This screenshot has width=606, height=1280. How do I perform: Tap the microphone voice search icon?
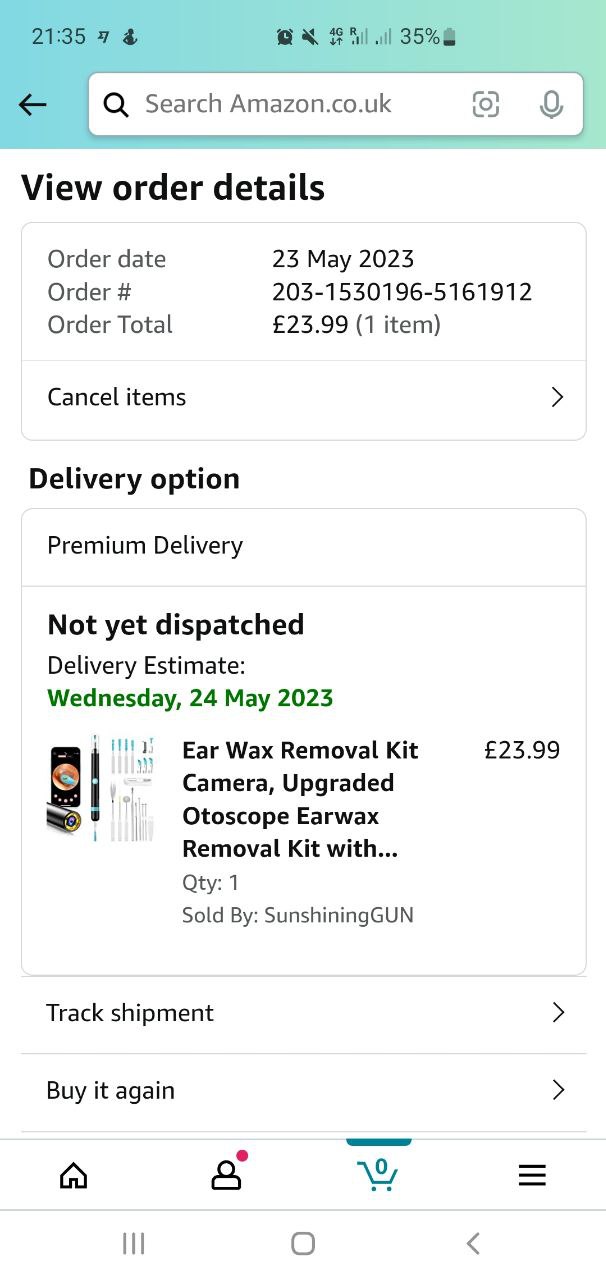click(551, 104)
